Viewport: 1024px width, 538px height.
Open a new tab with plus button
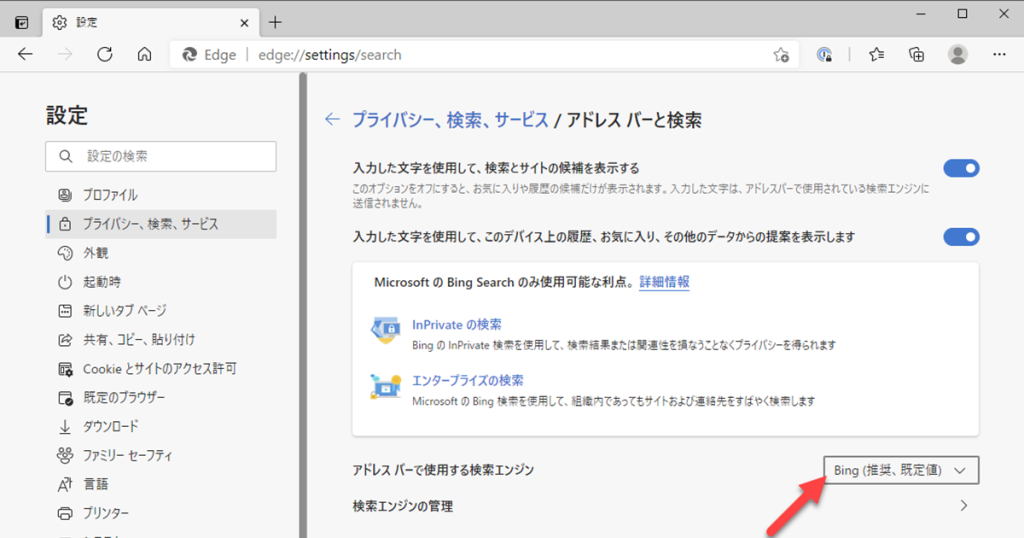pyautogui.click(x=276, y=22)
